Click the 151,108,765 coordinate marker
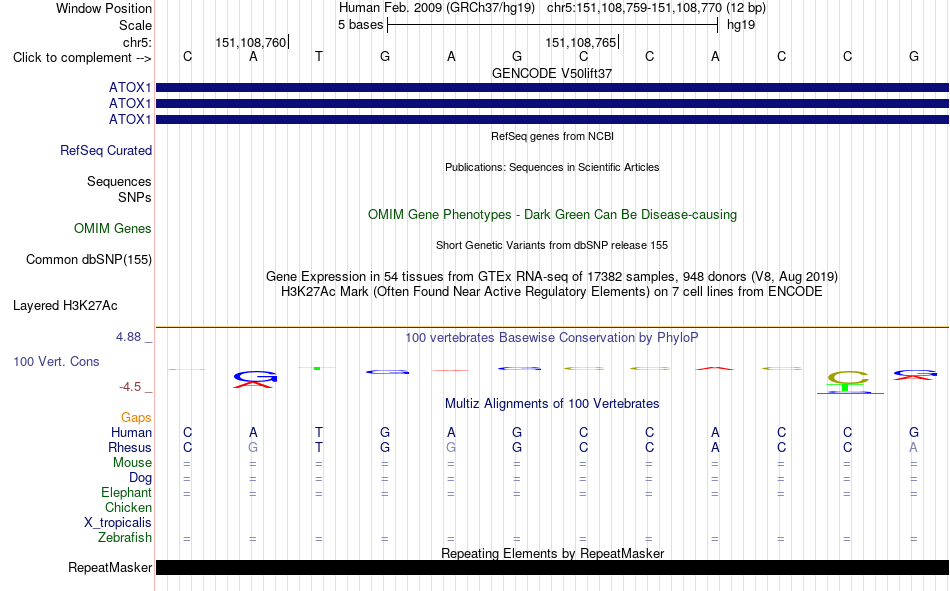 point(580,42)
